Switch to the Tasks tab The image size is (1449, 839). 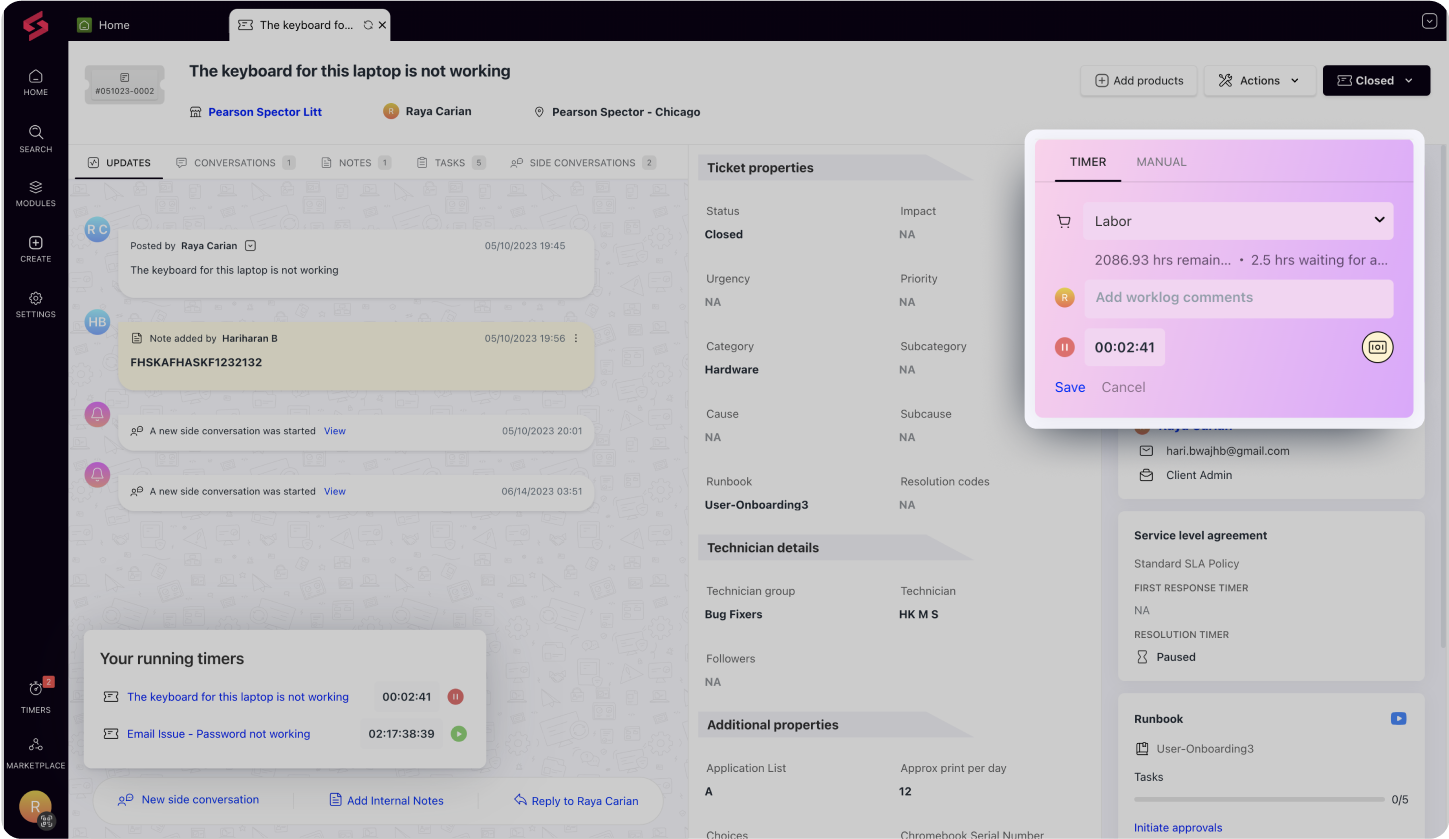point(451,163)
